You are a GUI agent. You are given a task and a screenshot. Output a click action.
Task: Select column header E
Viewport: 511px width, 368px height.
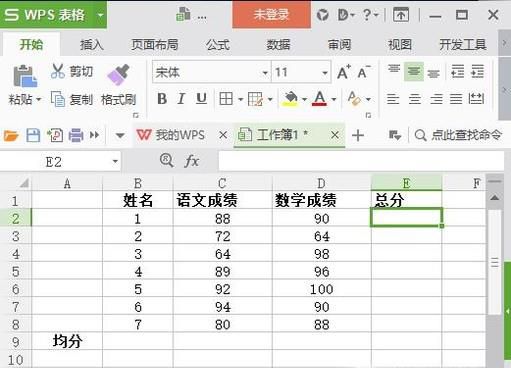pos(407,183)
